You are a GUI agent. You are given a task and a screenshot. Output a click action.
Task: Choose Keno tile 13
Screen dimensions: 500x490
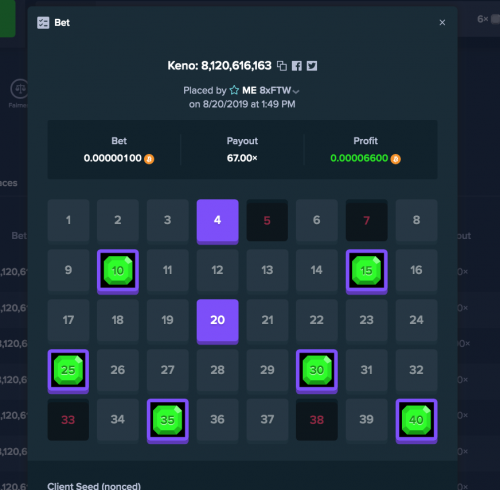point(267,270)
